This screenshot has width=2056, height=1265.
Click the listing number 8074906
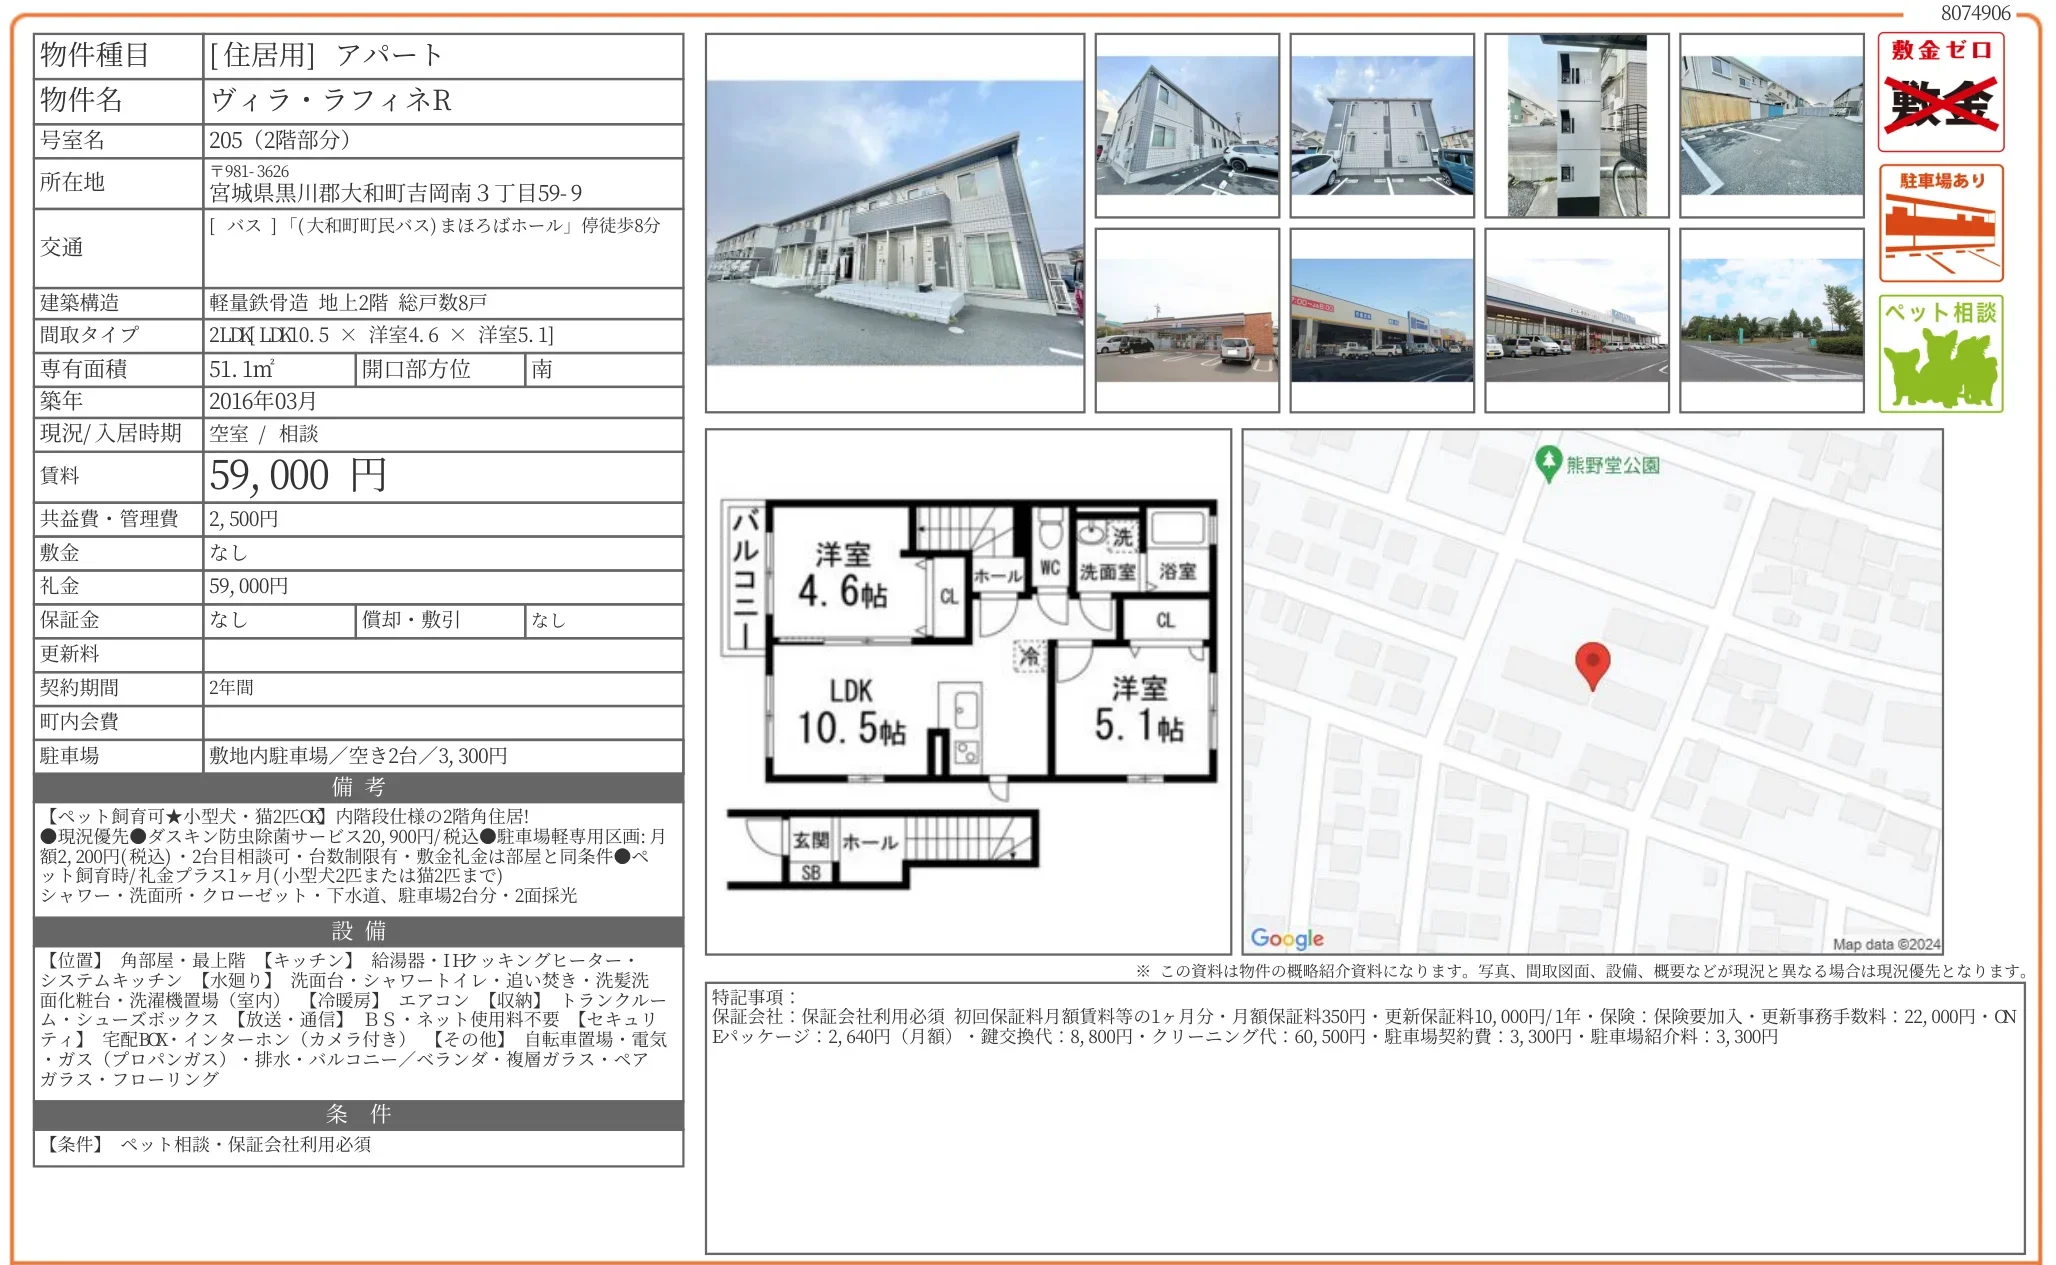click(x=1975, y=13)
